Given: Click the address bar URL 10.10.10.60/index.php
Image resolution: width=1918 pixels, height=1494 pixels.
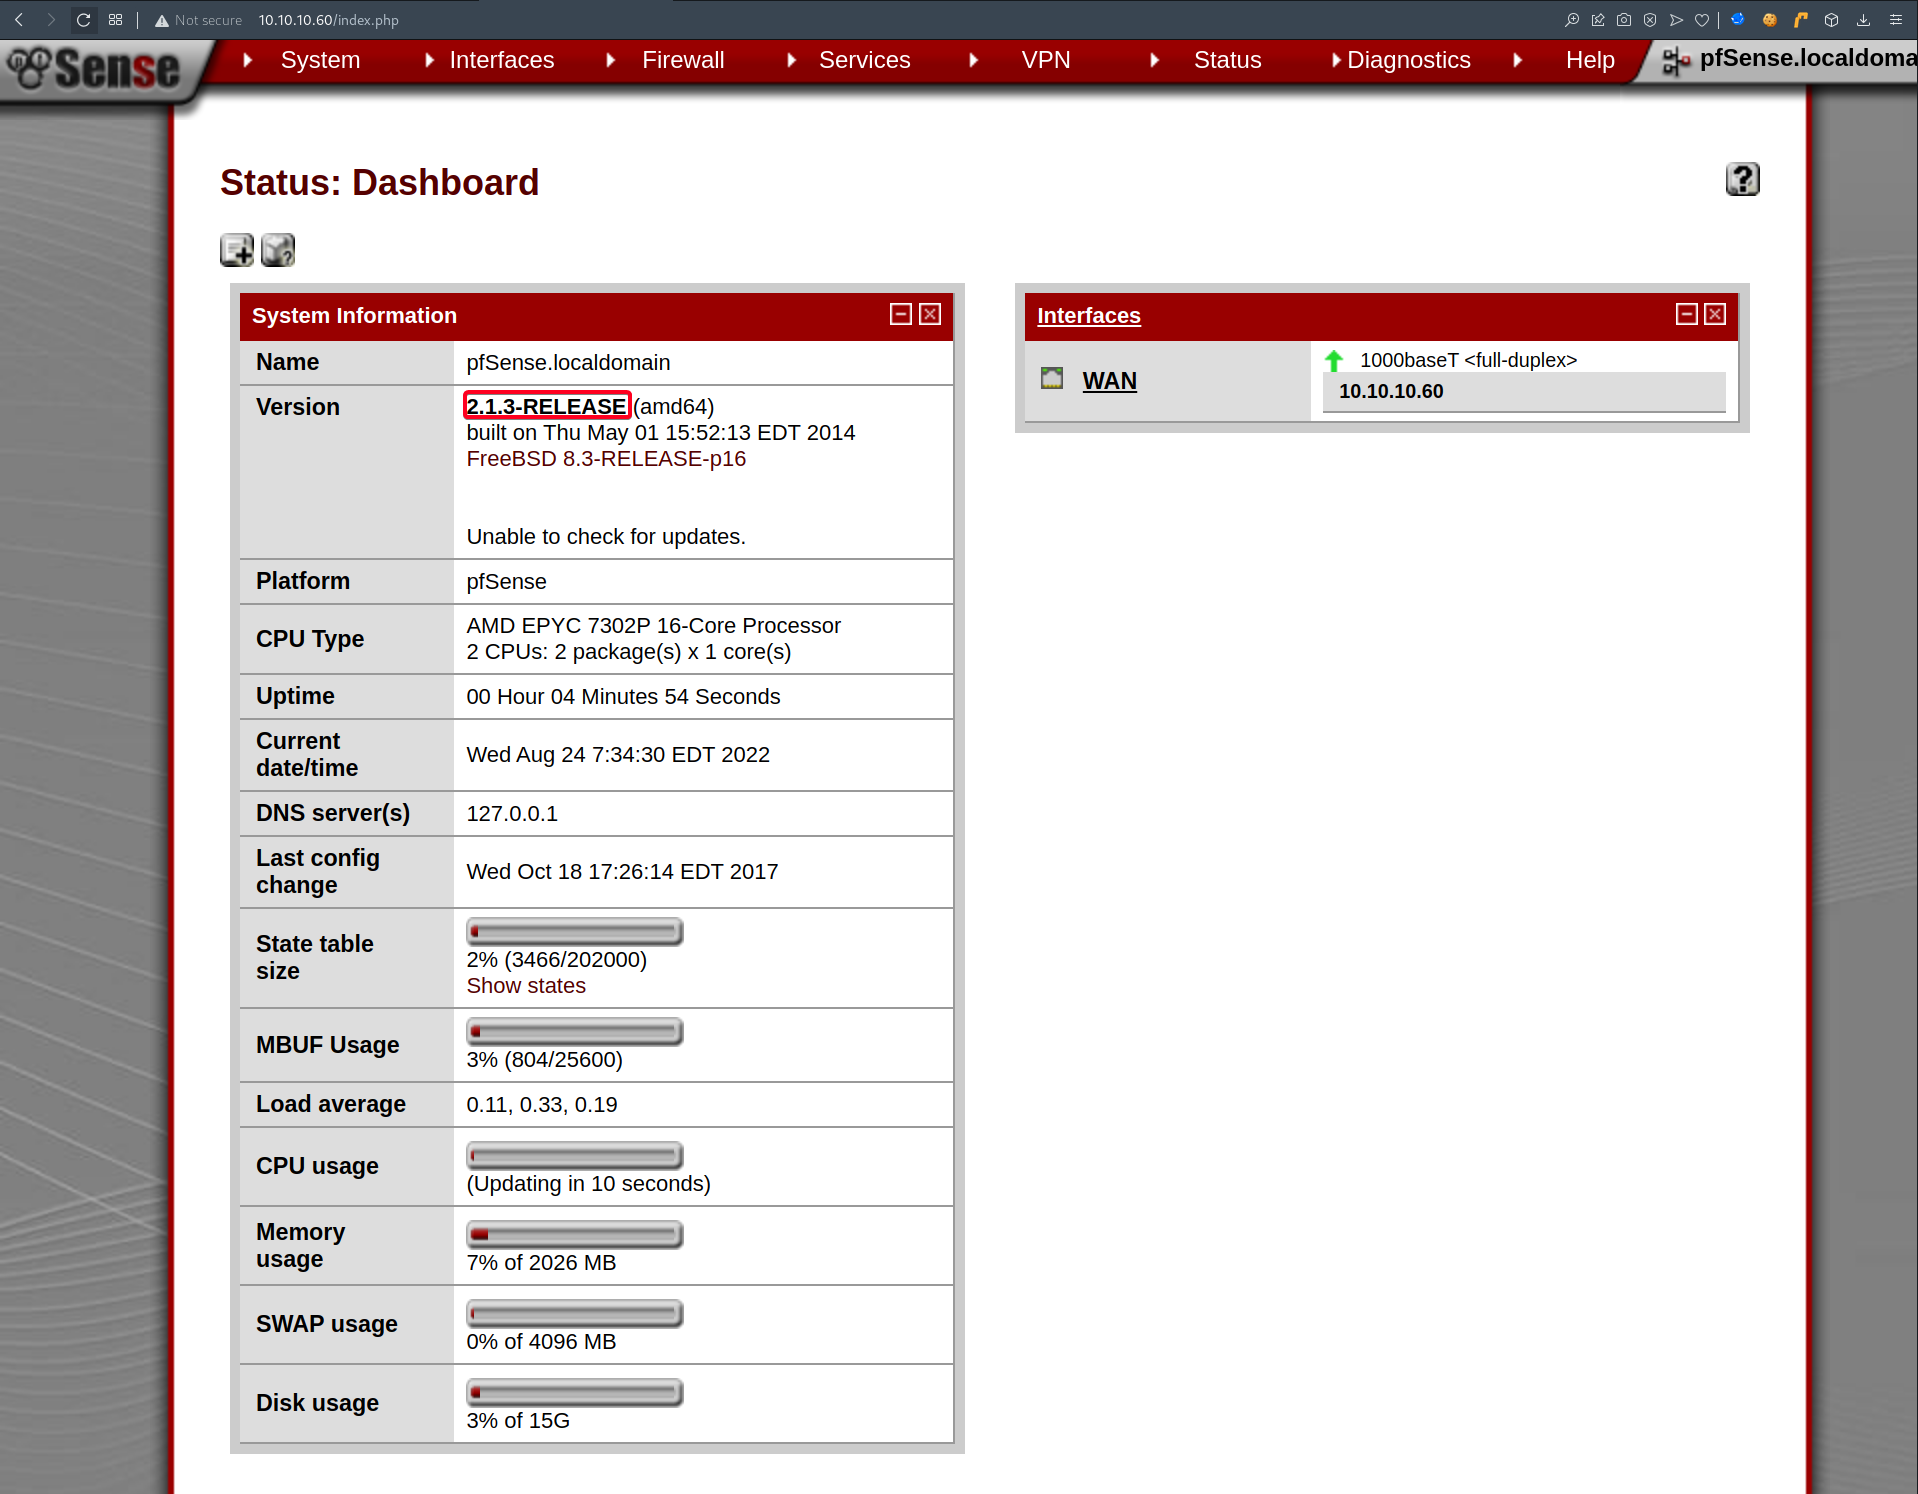Looking at the screenshot, I should (328, 20).
